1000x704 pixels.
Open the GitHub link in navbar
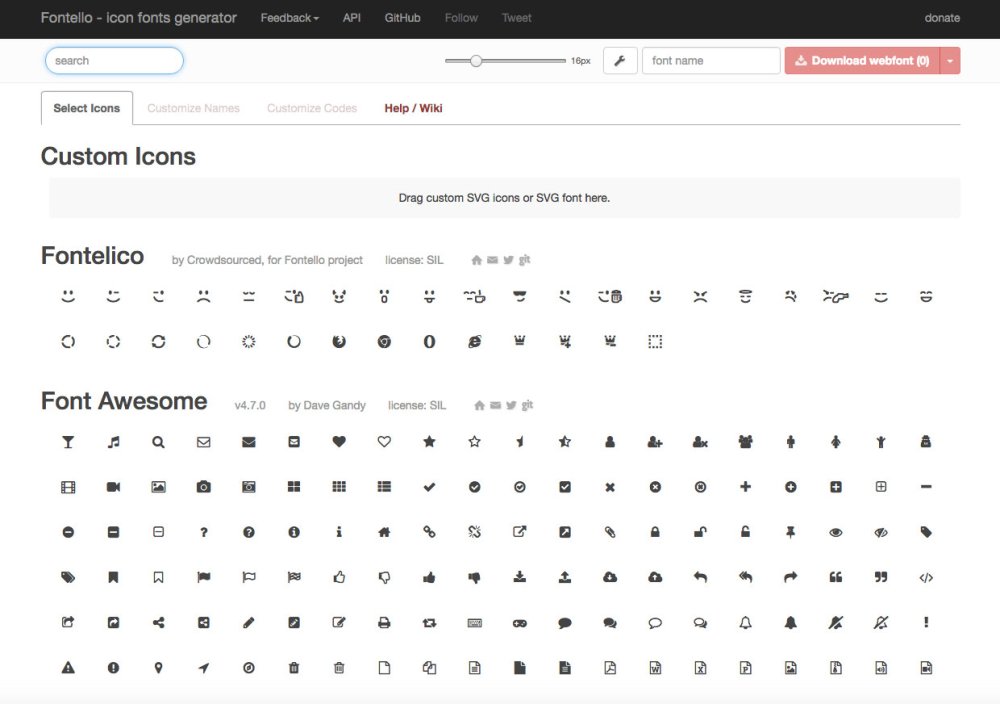[x=402, y=18]
